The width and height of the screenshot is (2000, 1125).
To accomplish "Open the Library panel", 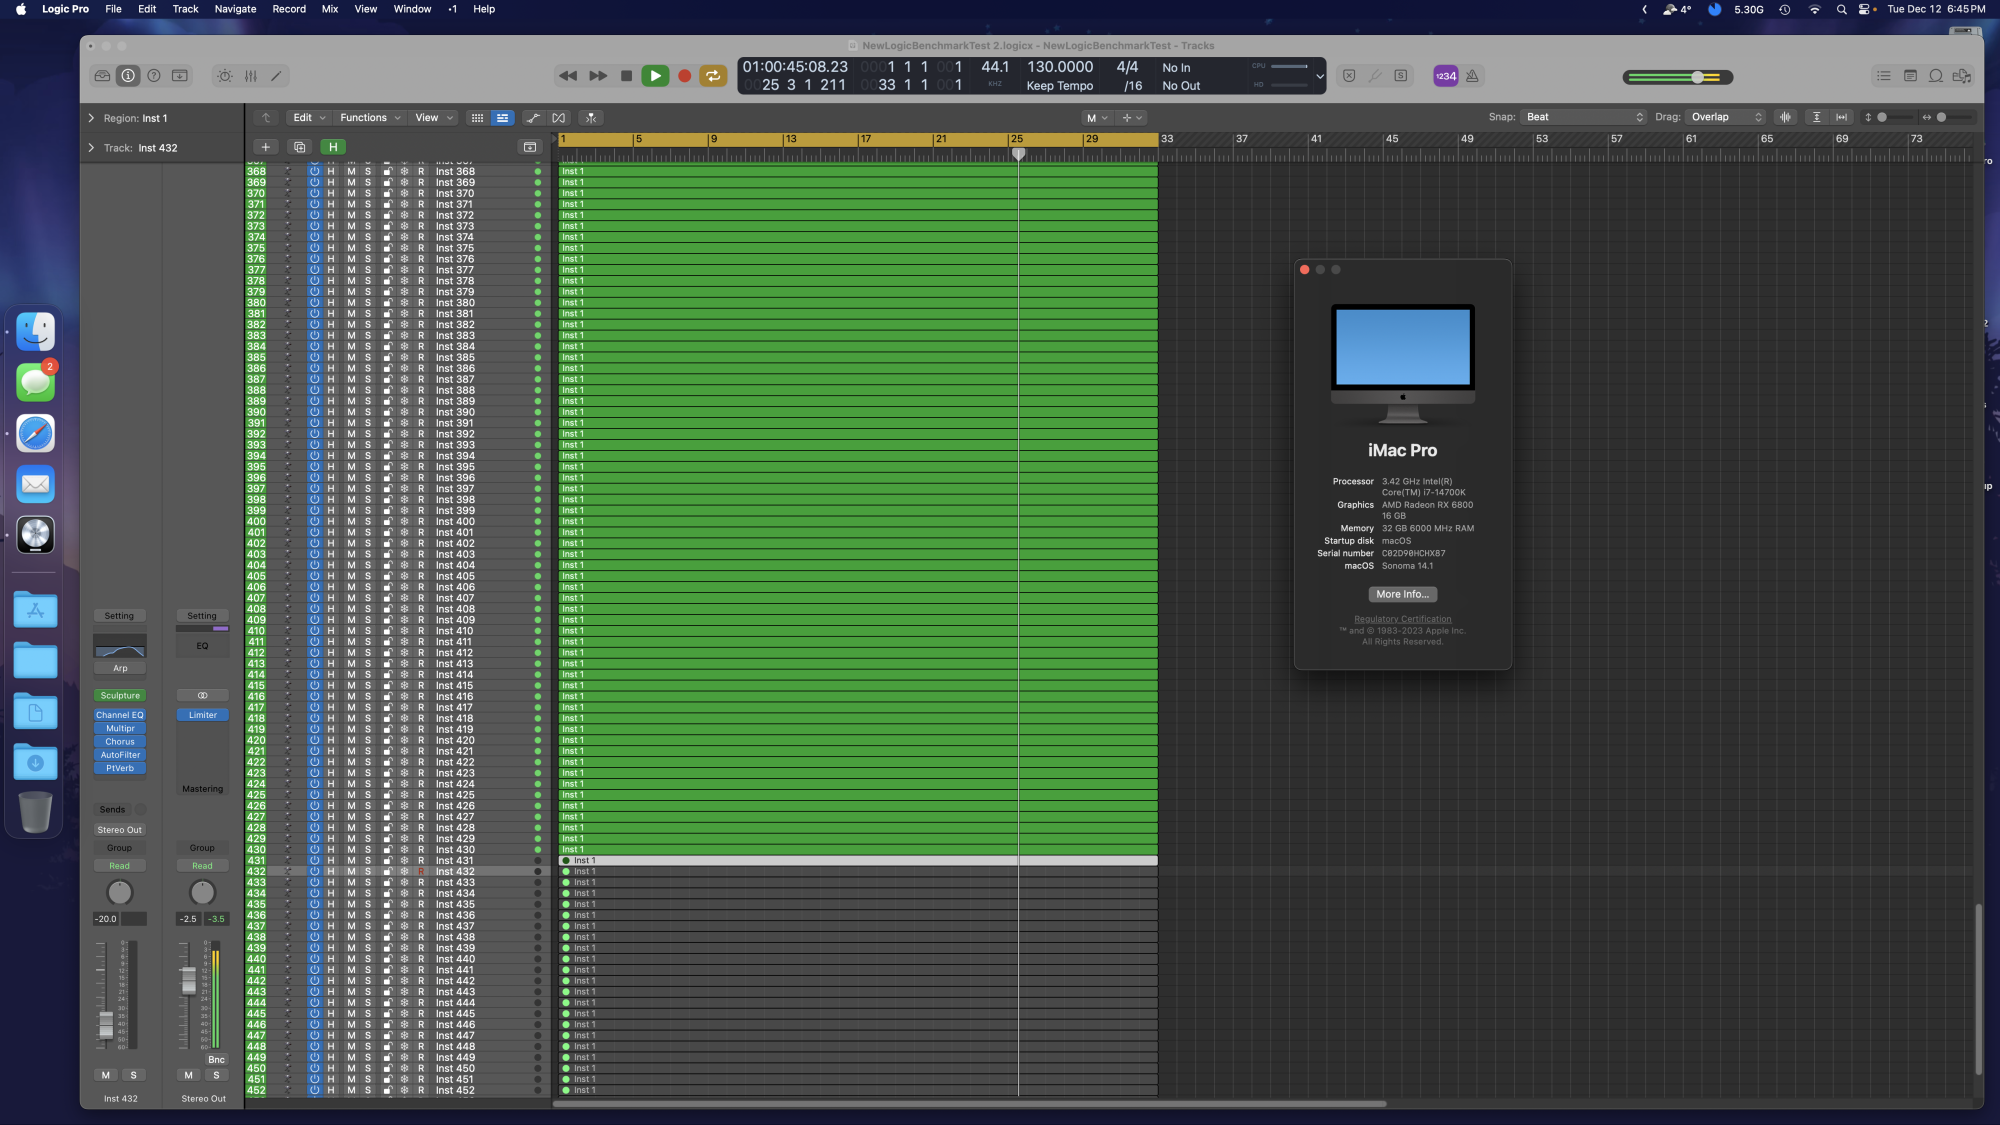I will coord(102,76).
